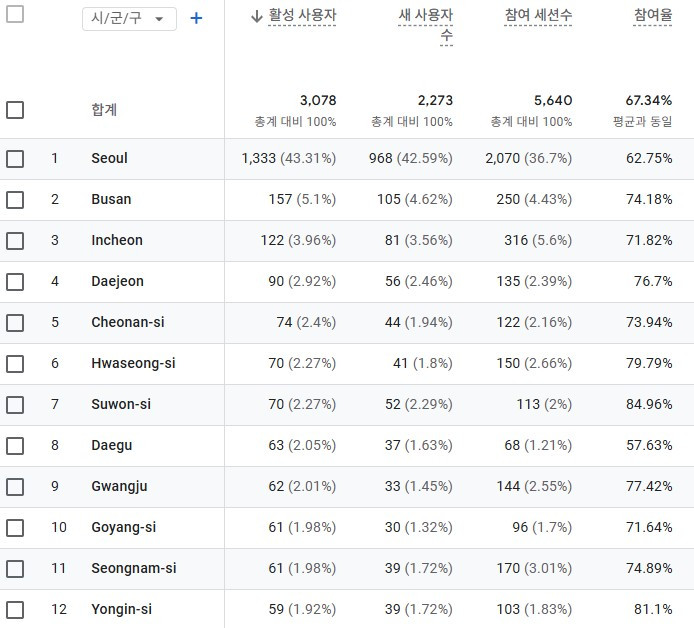694x628 pixels.
Task: Select the Seoul row checkbox
Action: [x=15, y=158]
